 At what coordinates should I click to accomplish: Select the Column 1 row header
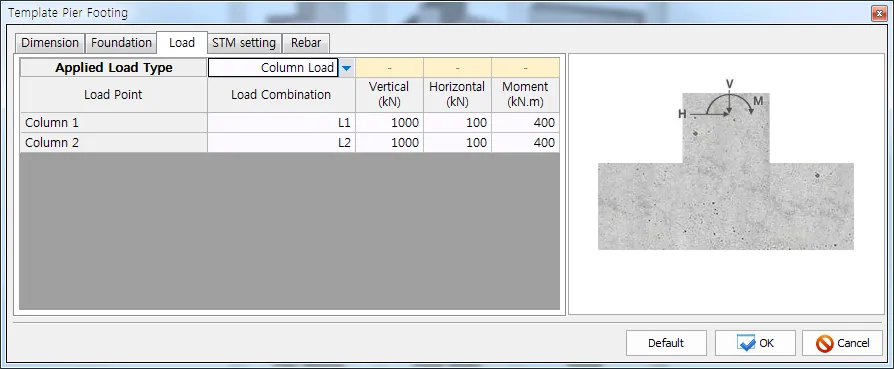pyautogui.click(x=114, y=123)
